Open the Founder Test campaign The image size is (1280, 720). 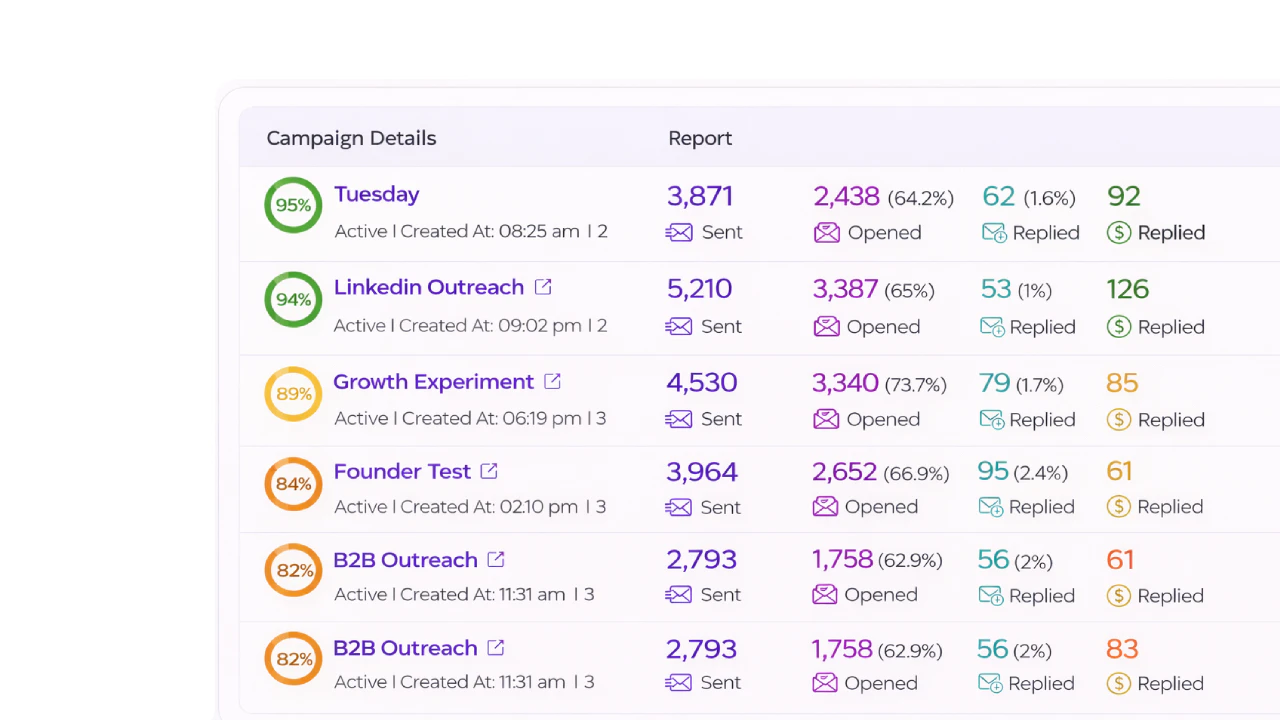point(402,471)
